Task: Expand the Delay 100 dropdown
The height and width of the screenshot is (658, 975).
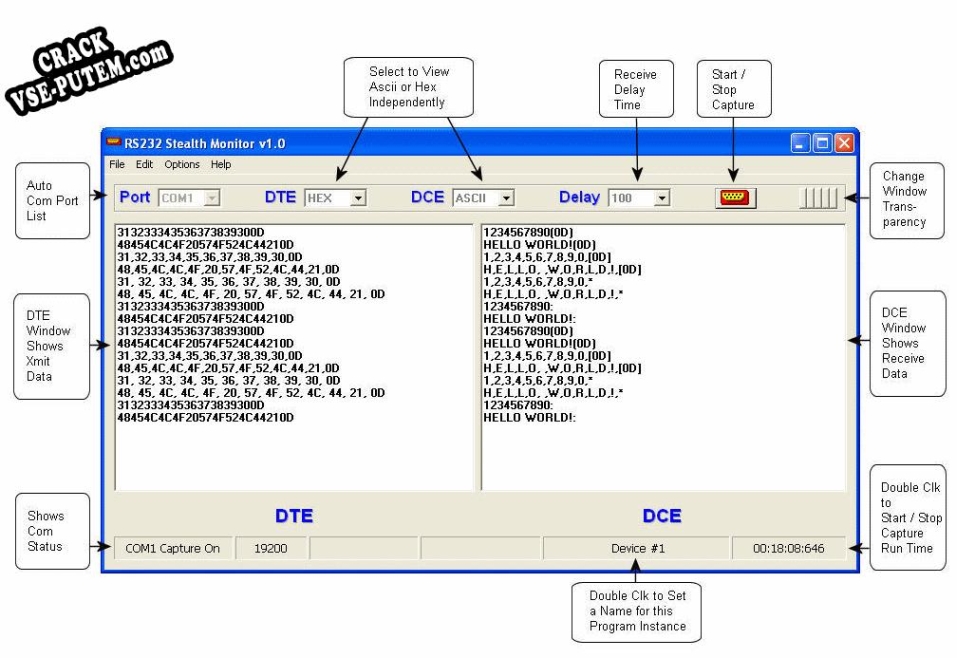Action: coord(661,199)
